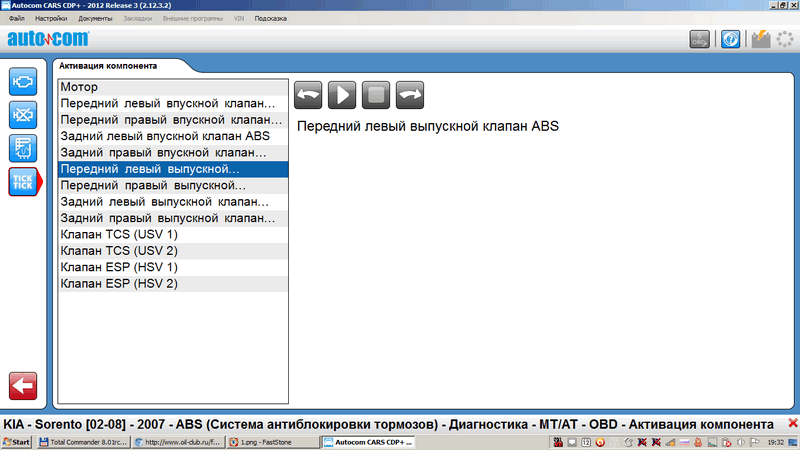Open the engine OBD diagnostics sidebar icon
Viewport: 800px width, 450px height.
point(23,81)
